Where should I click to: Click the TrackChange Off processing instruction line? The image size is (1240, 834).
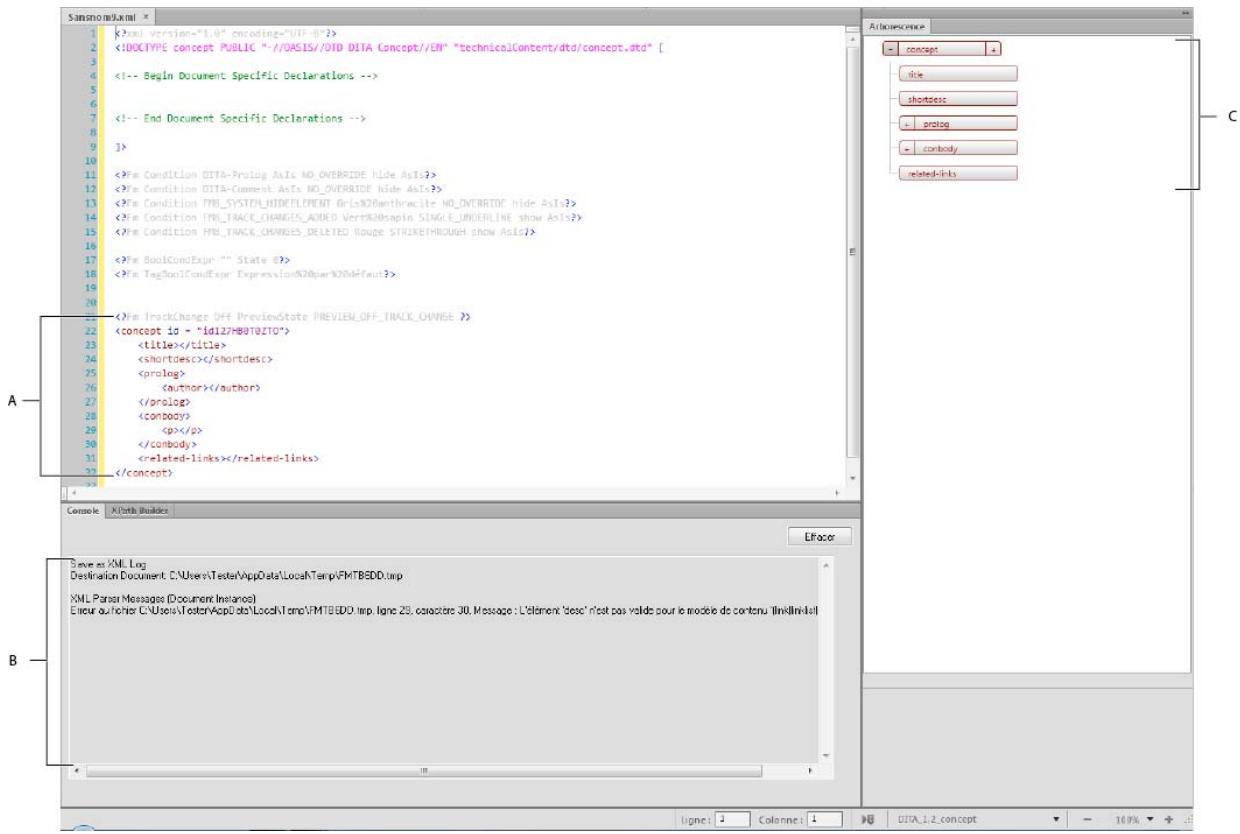tap(293, 316)
